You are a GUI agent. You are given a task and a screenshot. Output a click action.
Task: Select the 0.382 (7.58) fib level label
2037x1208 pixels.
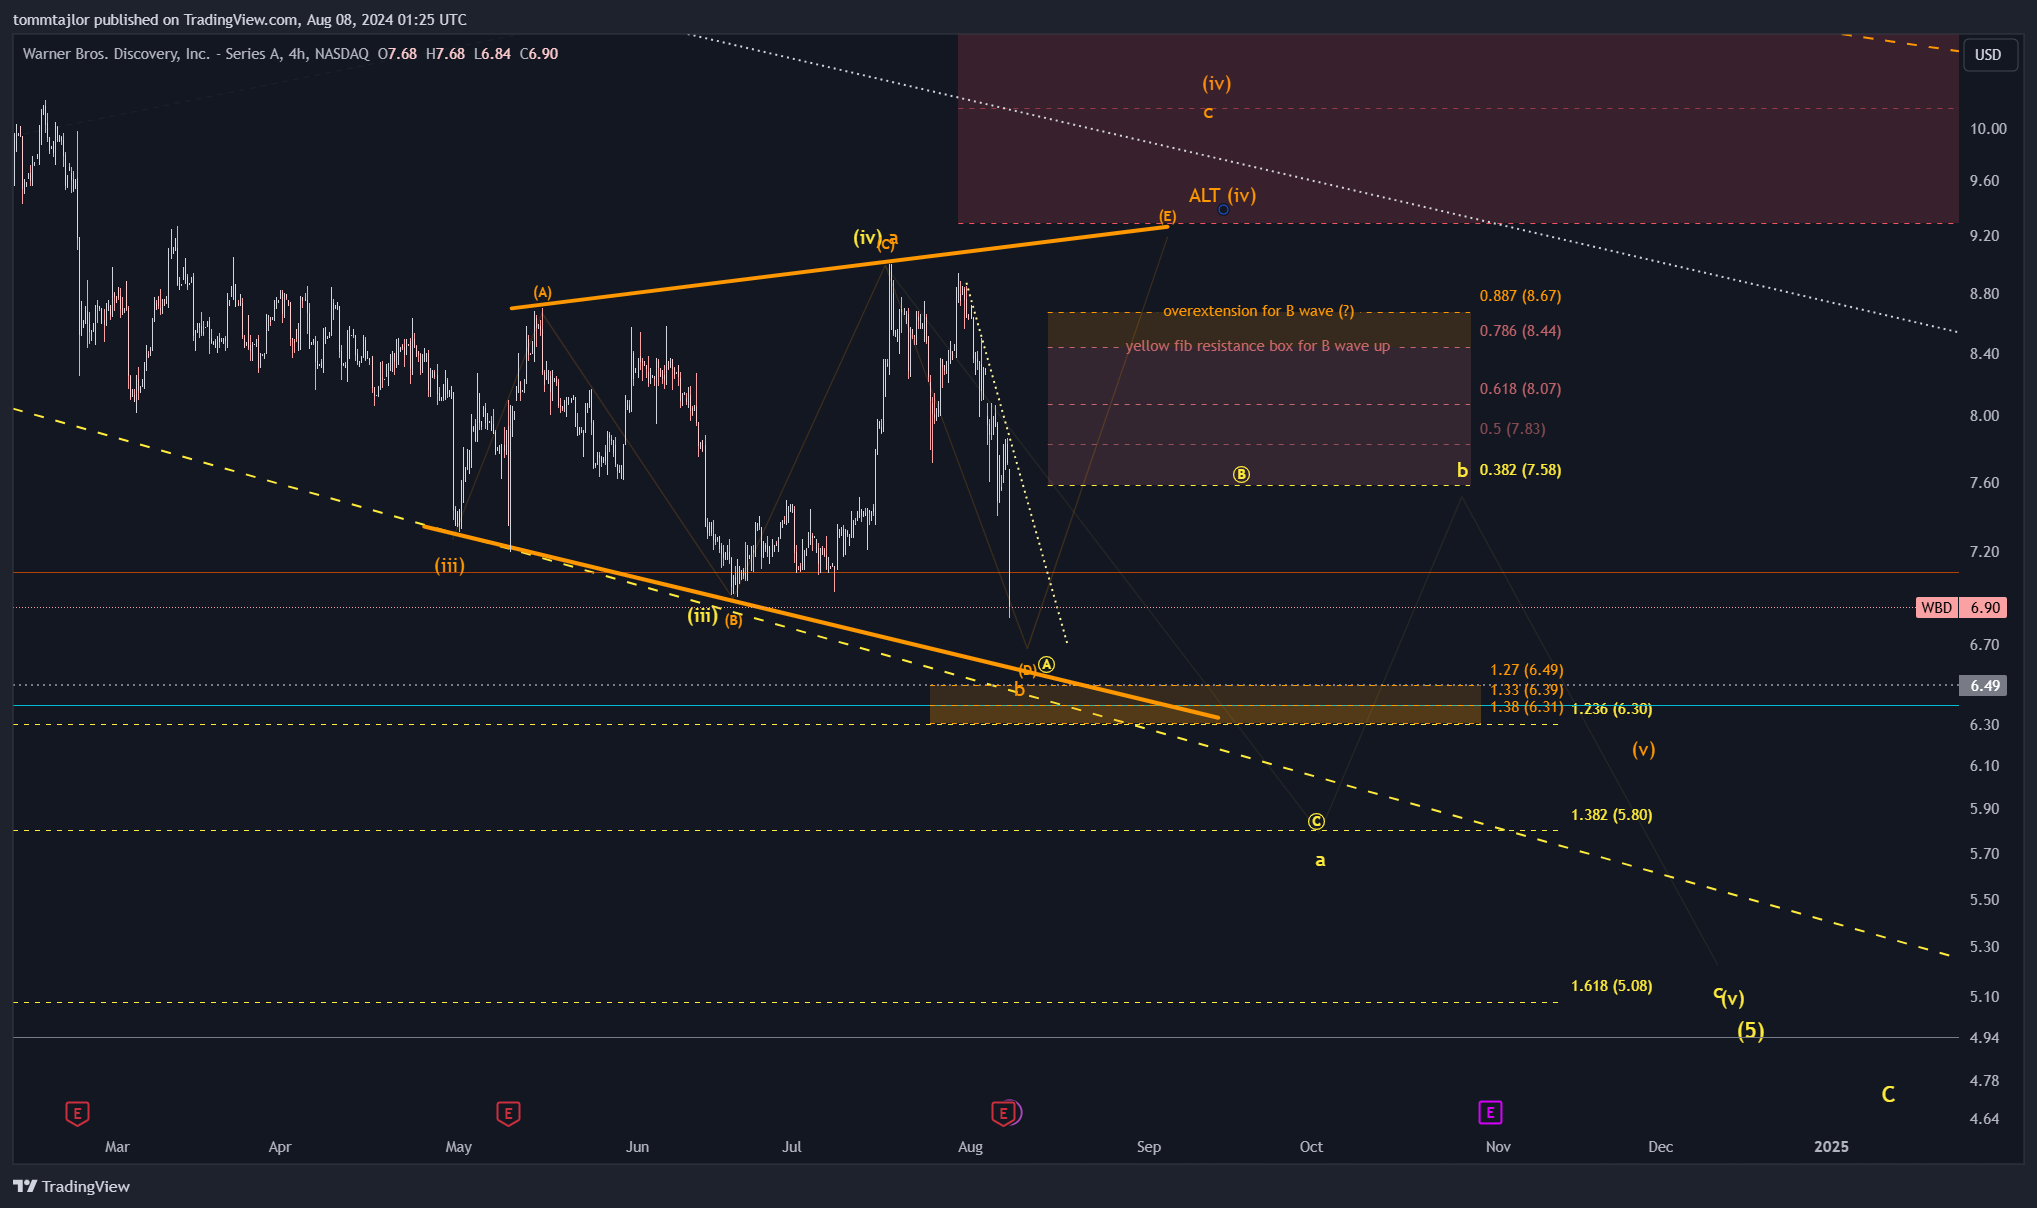[1520, 470]
